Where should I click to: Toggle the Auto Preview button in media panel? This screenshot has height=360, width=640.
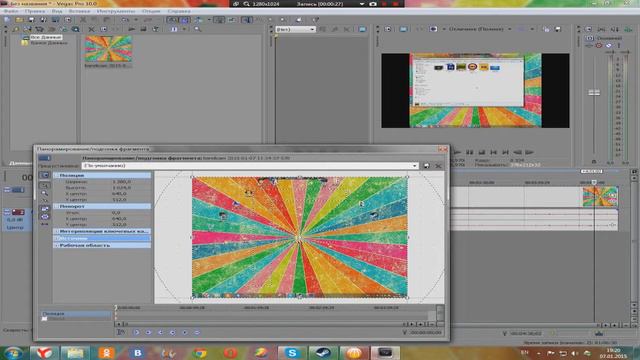(156, 29)
